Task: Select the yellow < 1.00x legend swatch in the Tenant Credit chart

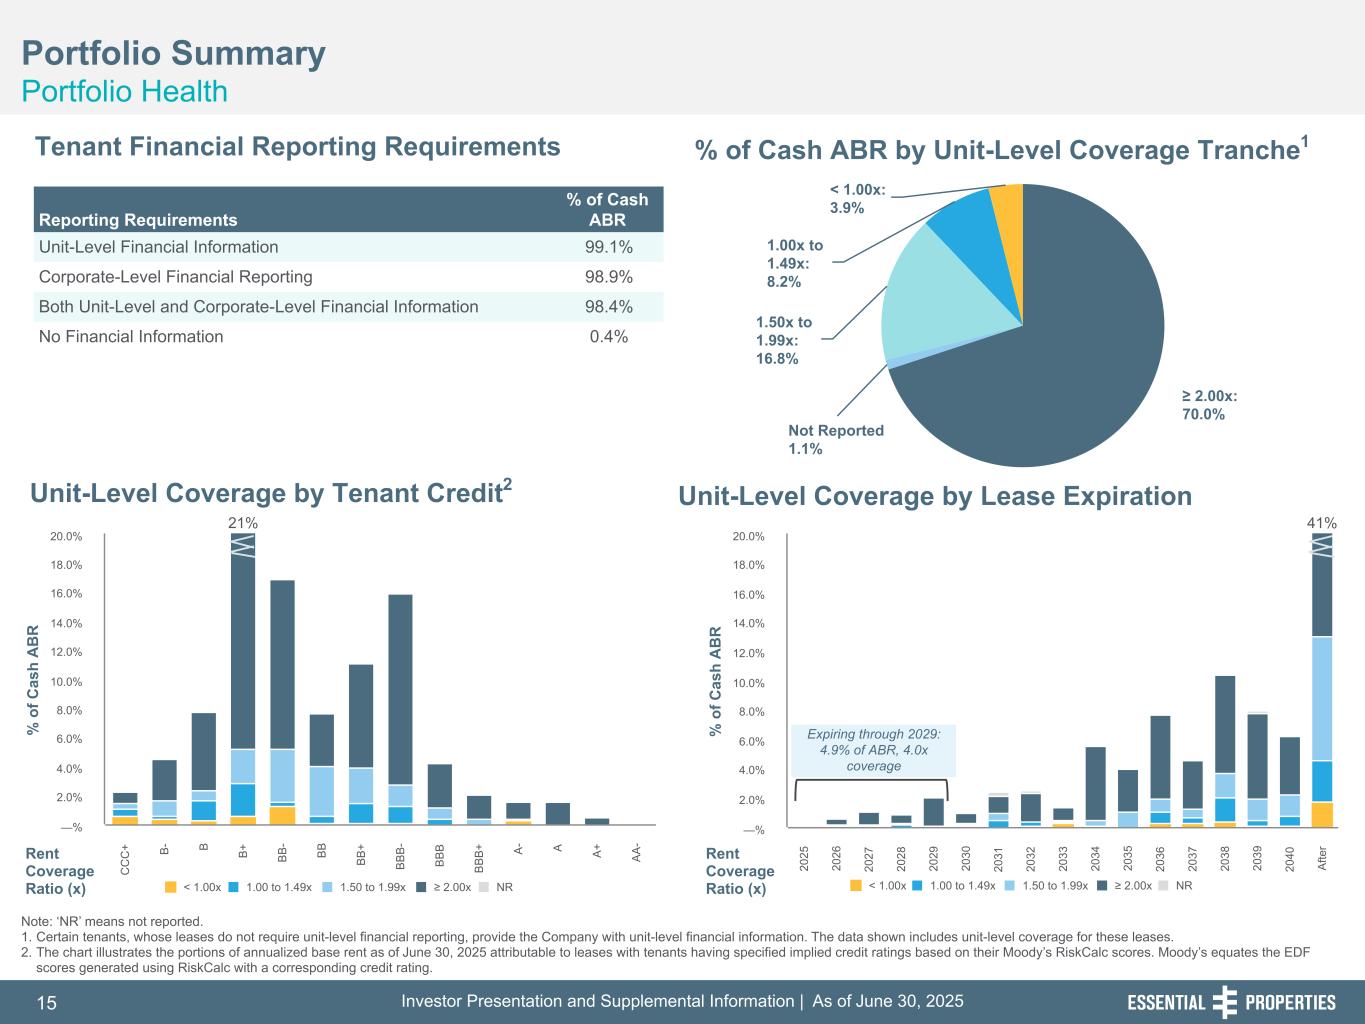Action: (x=170, y=887)
